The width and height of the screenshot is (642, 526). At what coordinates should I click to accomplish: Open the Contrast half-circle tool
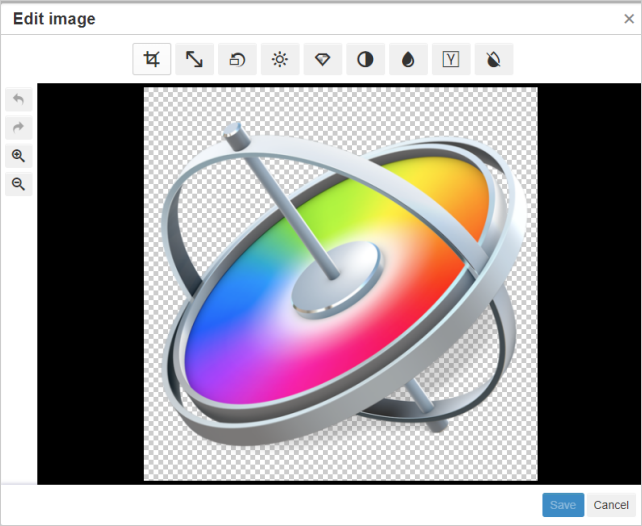click(365, 59)
